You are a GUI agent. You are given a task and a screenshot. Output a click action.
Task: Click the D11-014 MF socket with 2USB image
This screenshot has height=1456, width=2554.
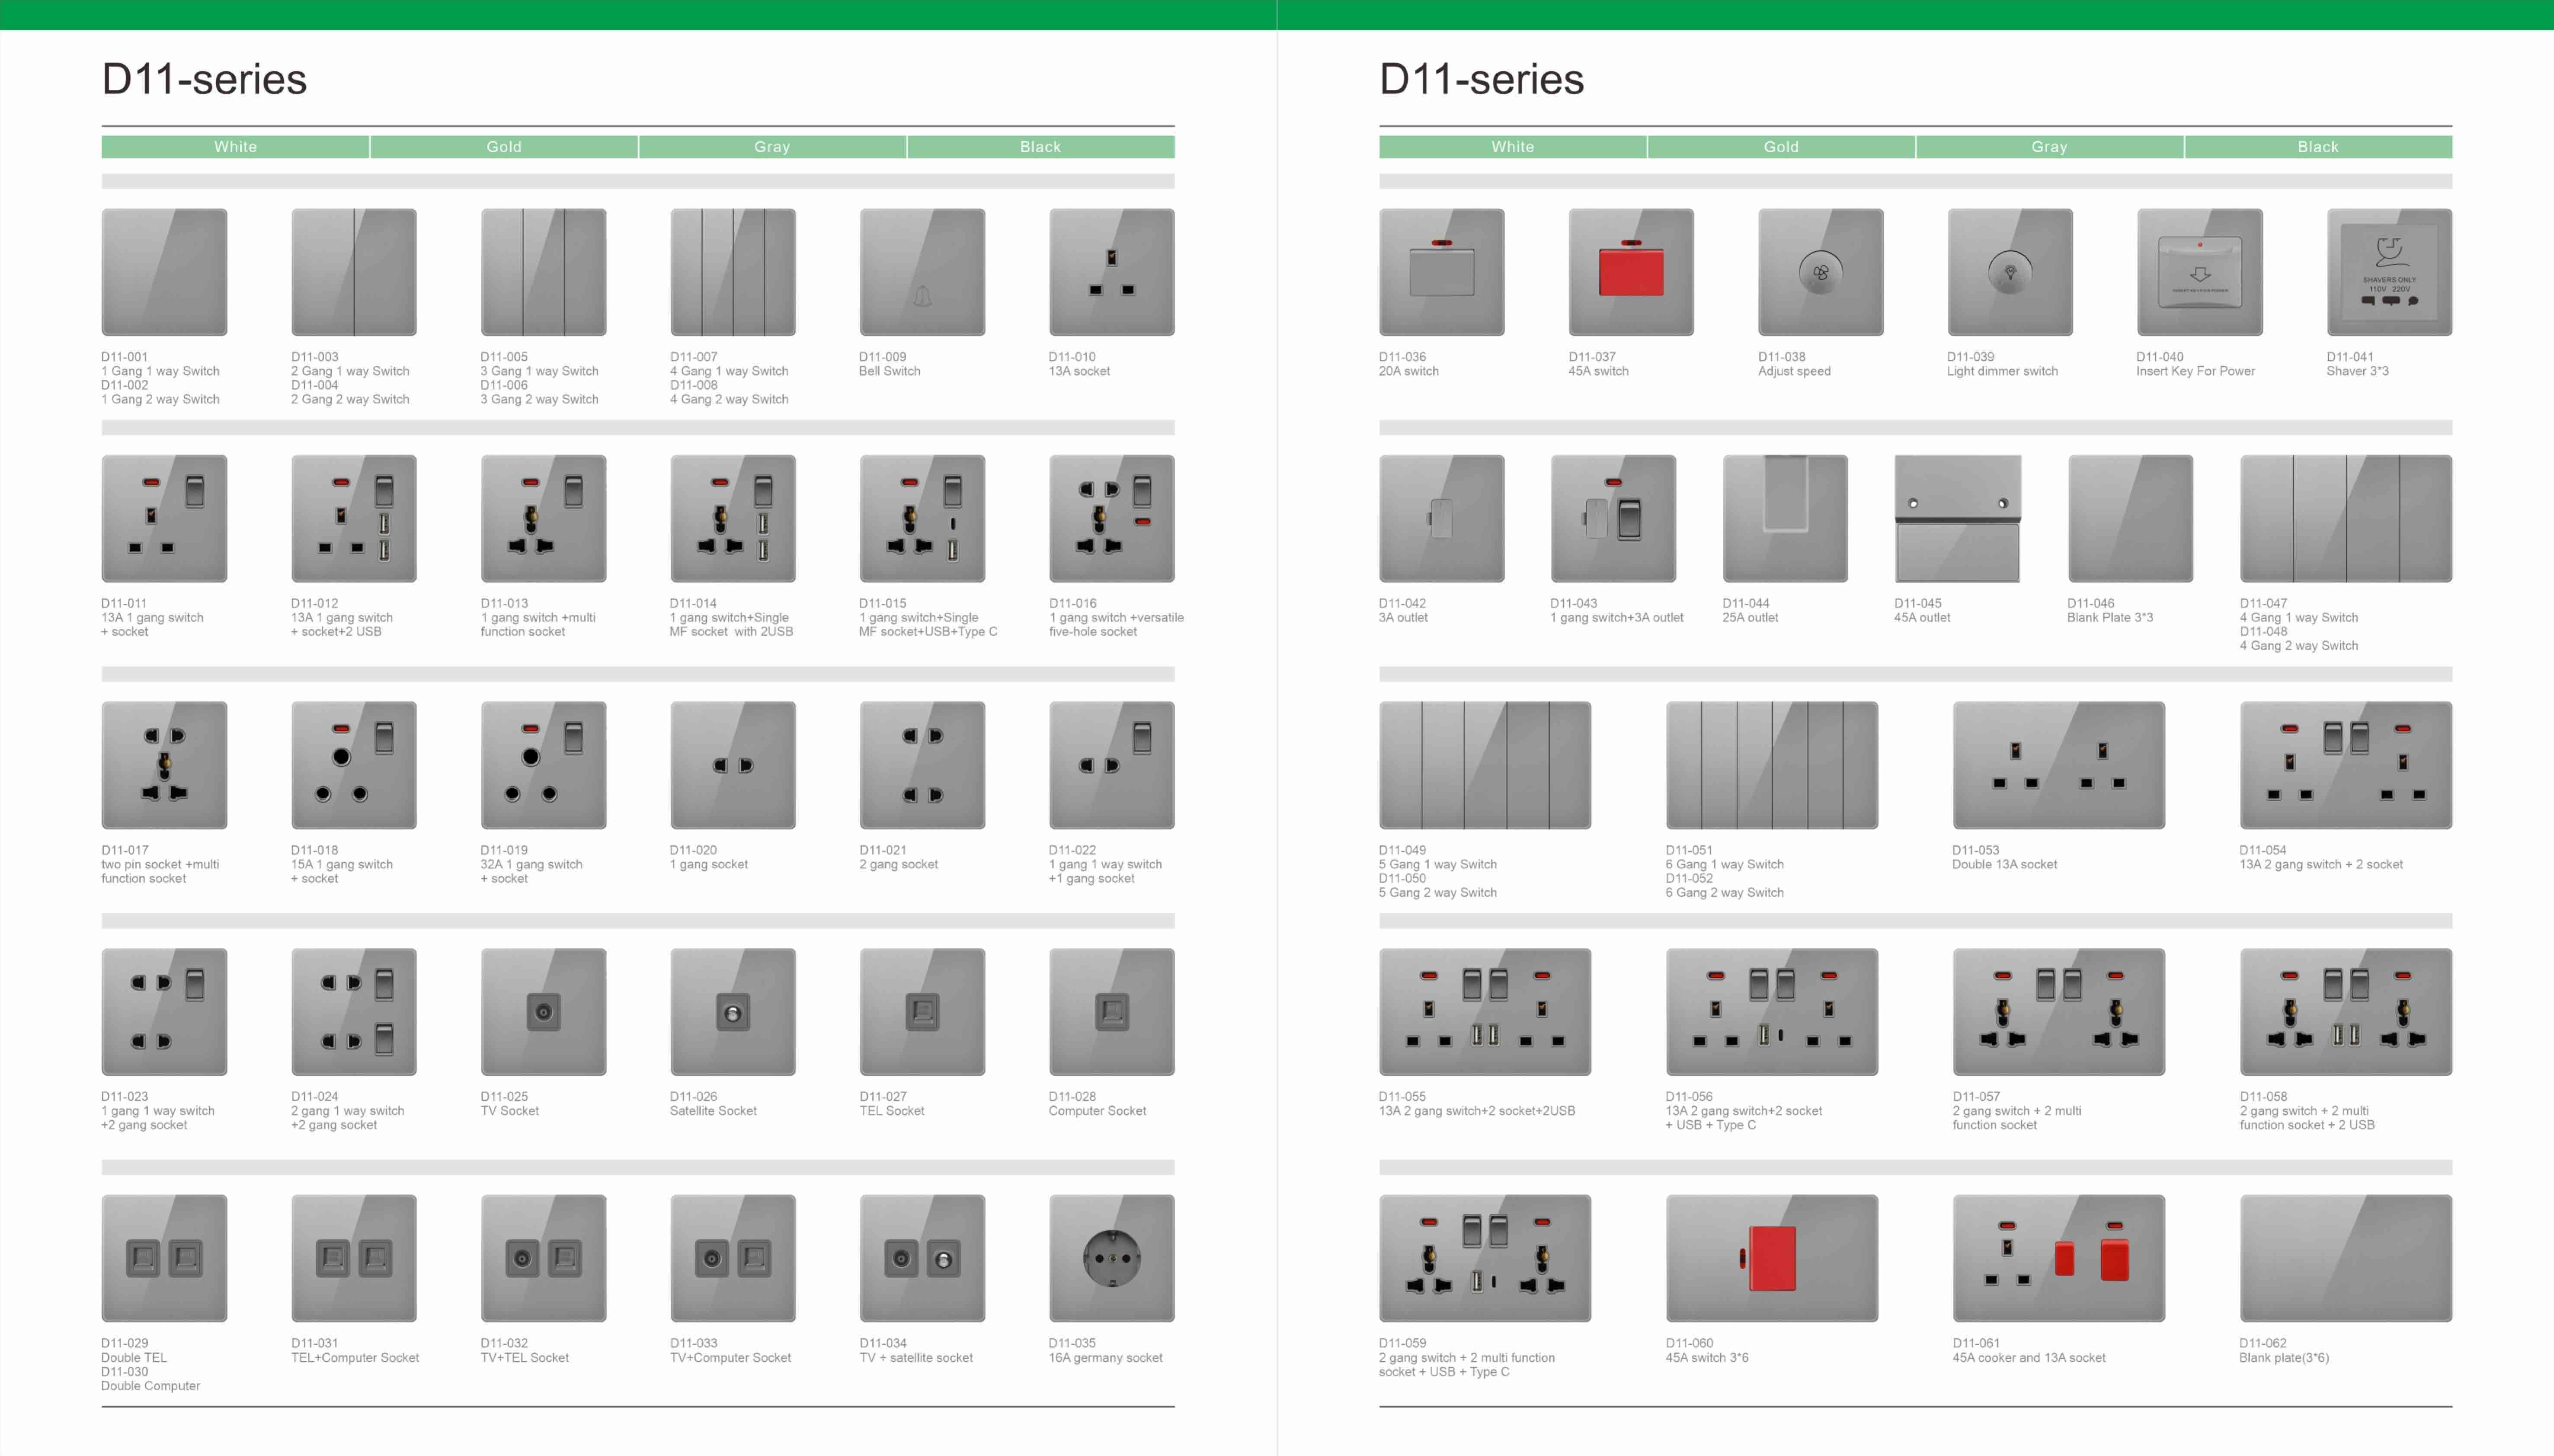[733, 518]
